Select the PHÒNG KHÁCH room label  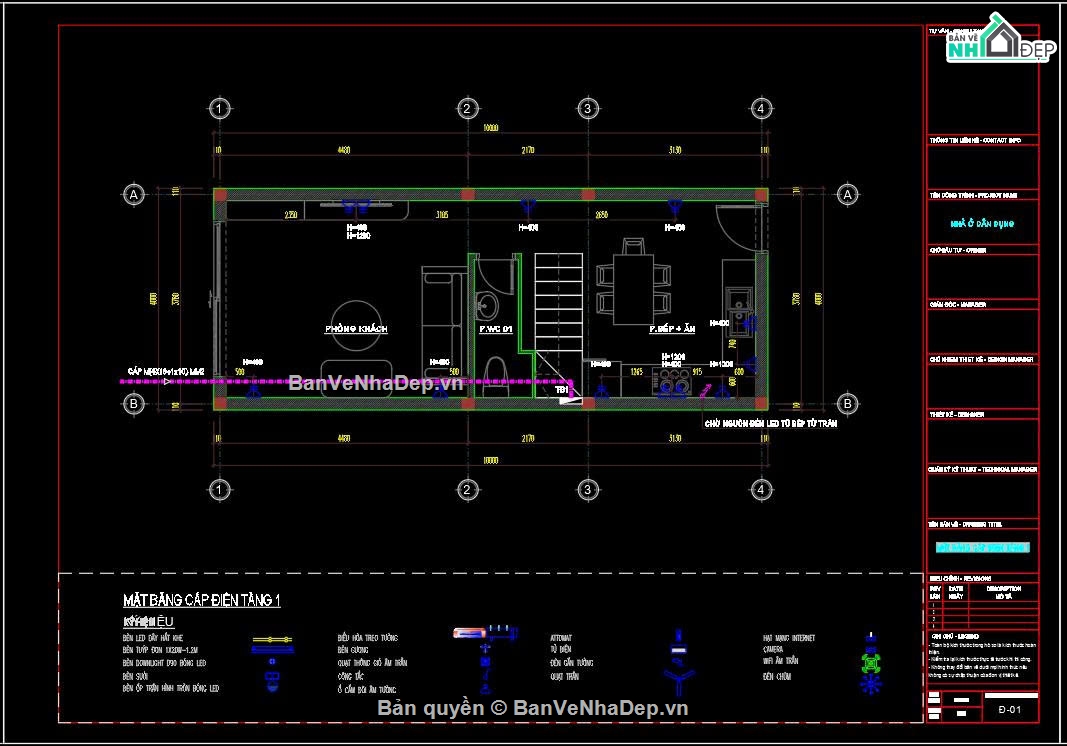(x=355, y=329)
